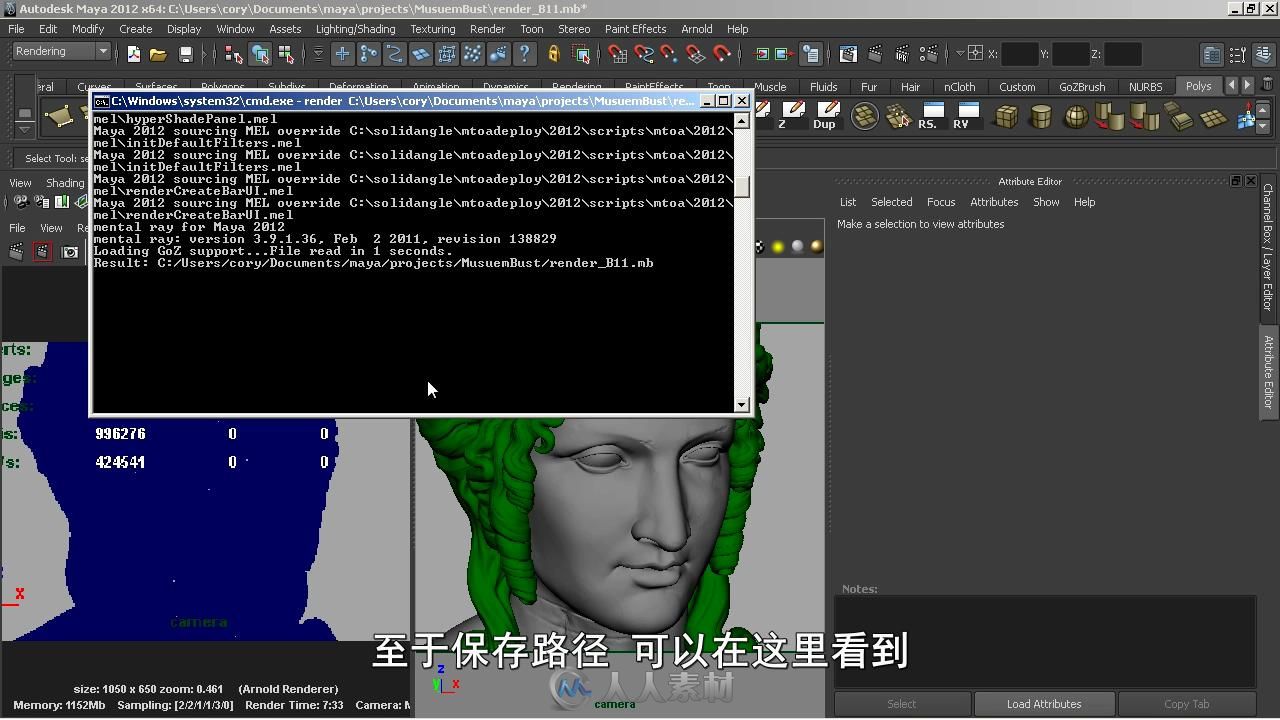Switch to the NURBS shelf tab
The image size is (1280, 720).
(1146, 87)
